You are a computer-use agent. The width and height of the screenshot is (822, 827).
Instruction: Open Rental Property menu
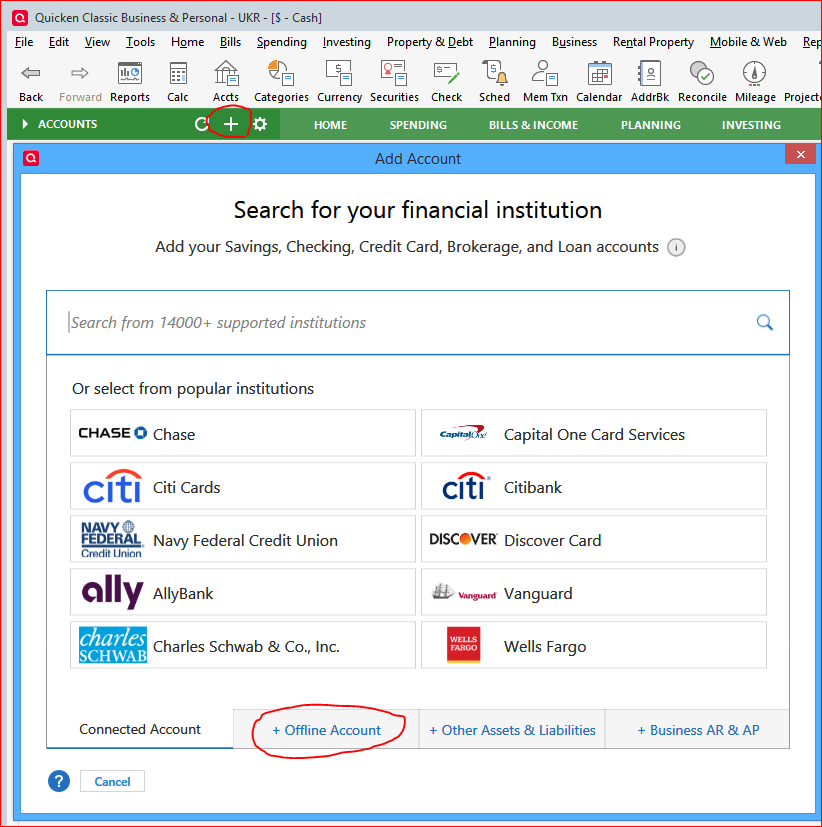[653, 42]
